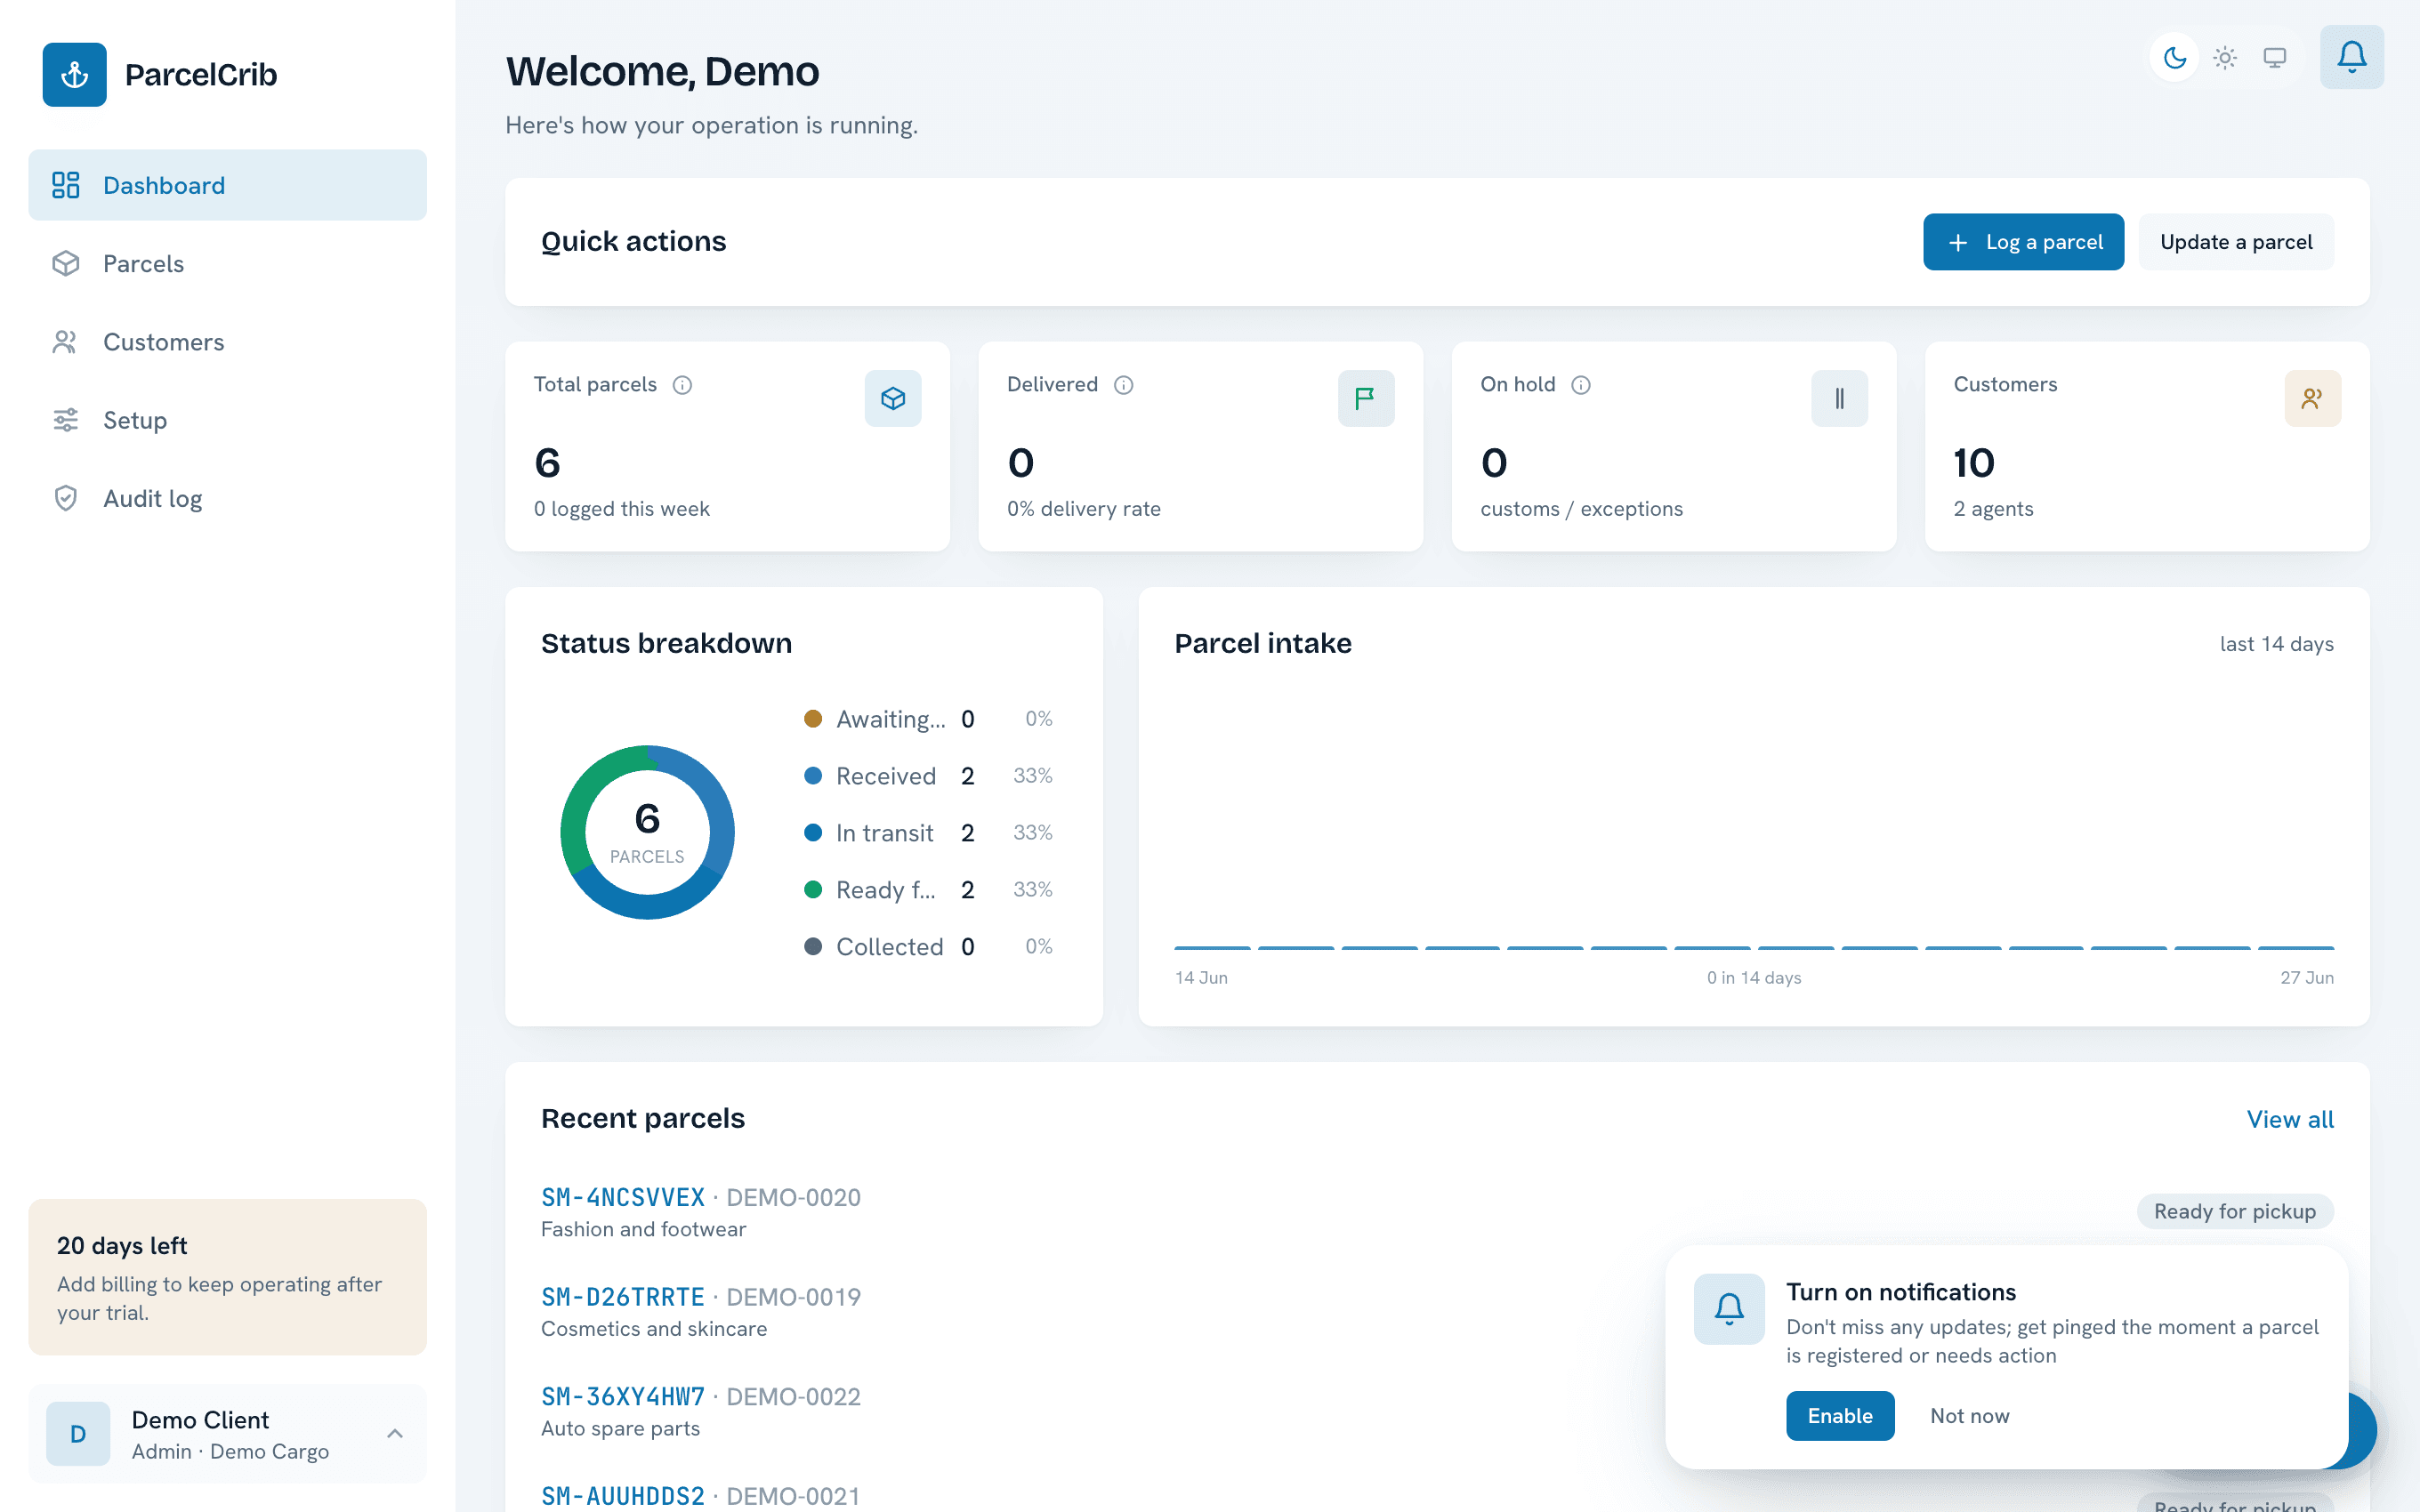Image resolution: width=2420 pixels, height=1512 pixels.
Task: Click the Demo Client D avatar
Action: pos(78,1434)
